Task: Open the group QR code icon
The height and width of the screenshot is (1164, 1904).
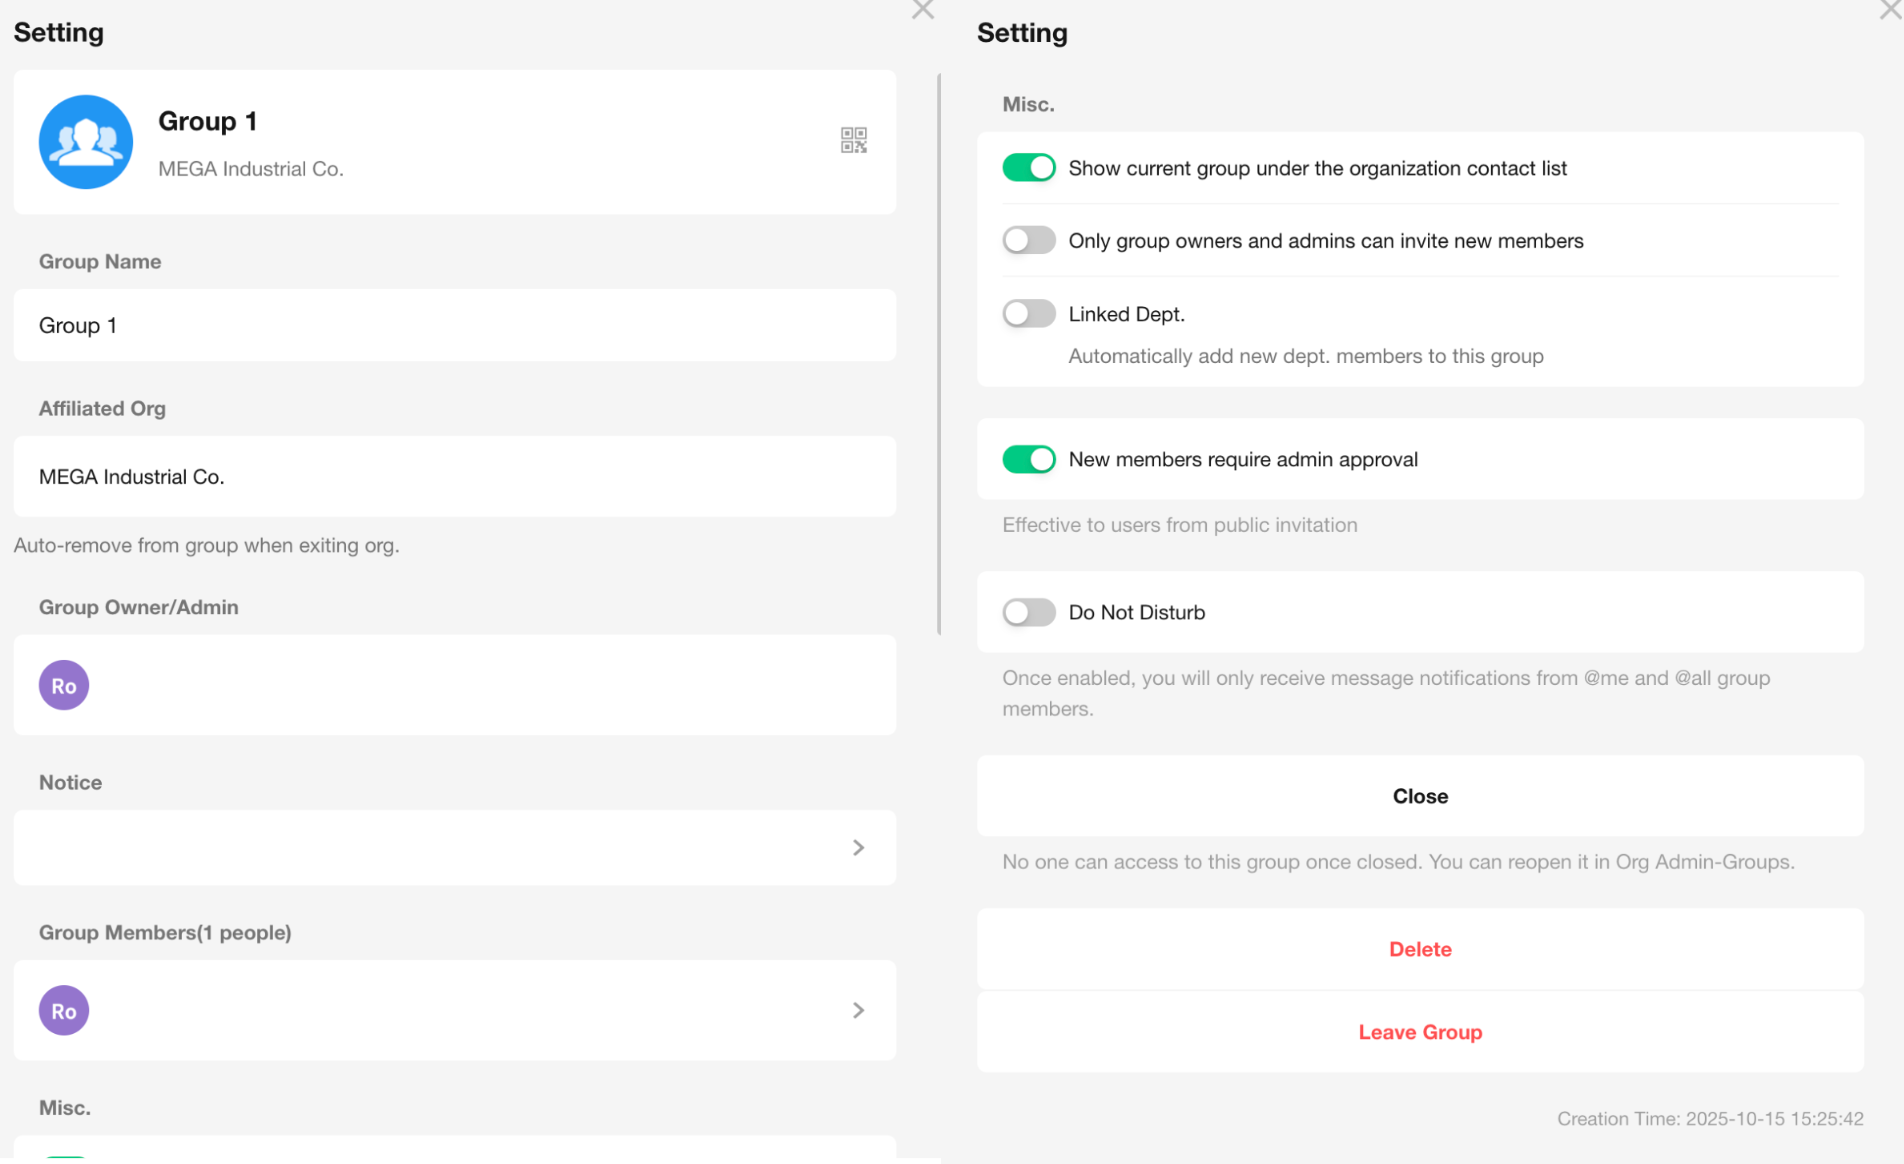Action: point(853,140)
